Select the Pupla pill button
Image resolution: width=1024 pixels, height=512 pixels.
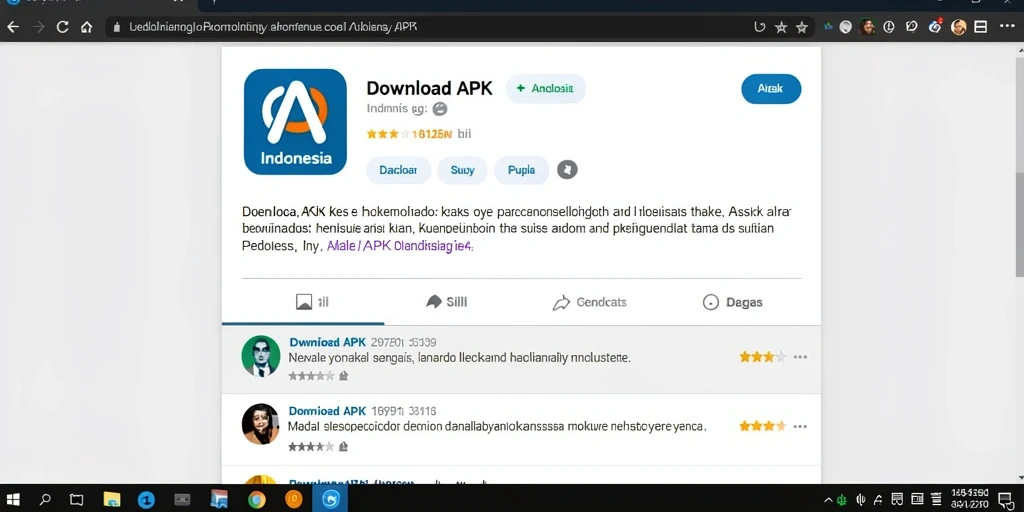(x=521, y=170)
